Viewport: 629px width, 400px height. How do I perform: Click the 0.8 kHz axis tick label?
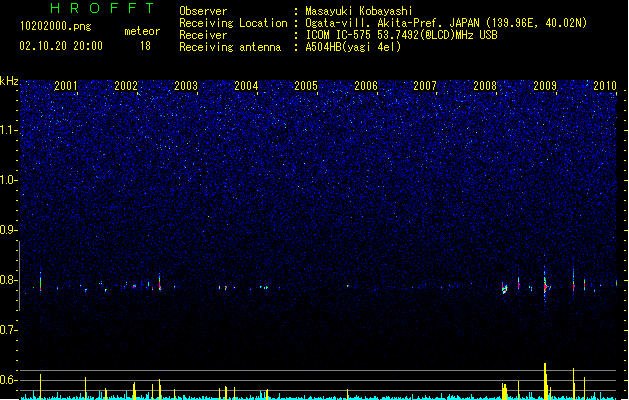[7, 280]
